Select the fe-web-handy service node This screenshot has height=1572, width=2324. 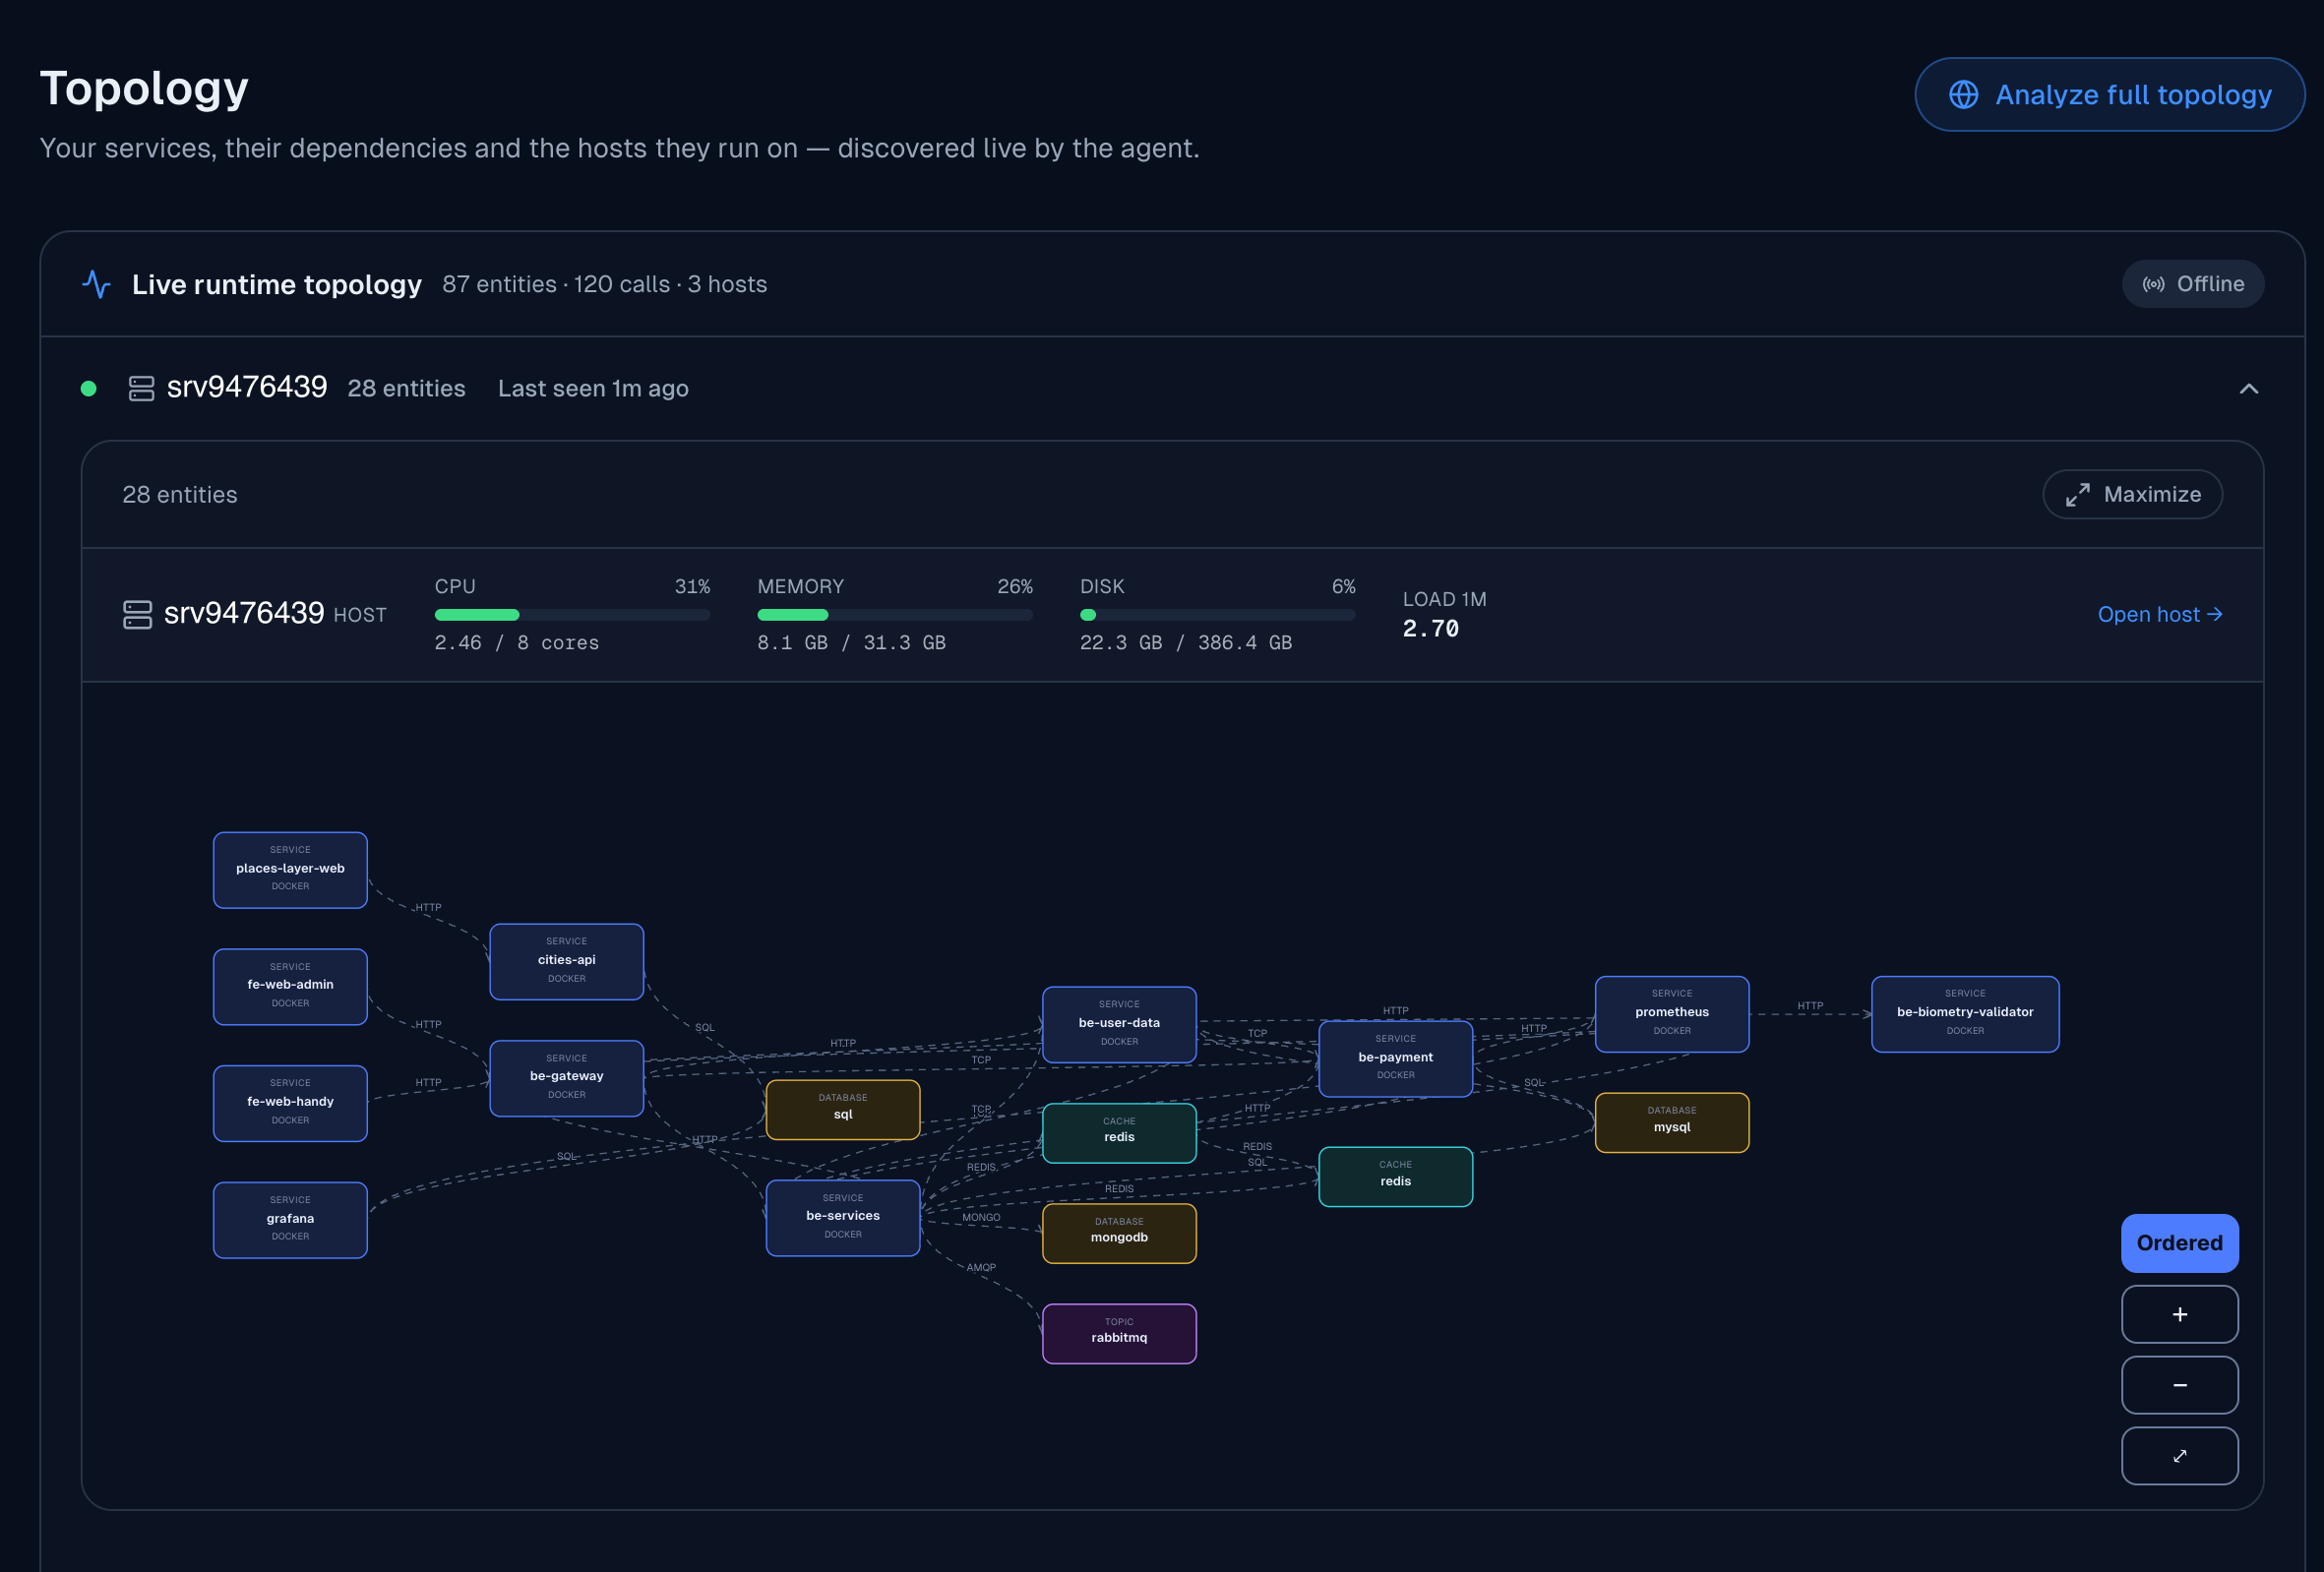click(290, 1103)
